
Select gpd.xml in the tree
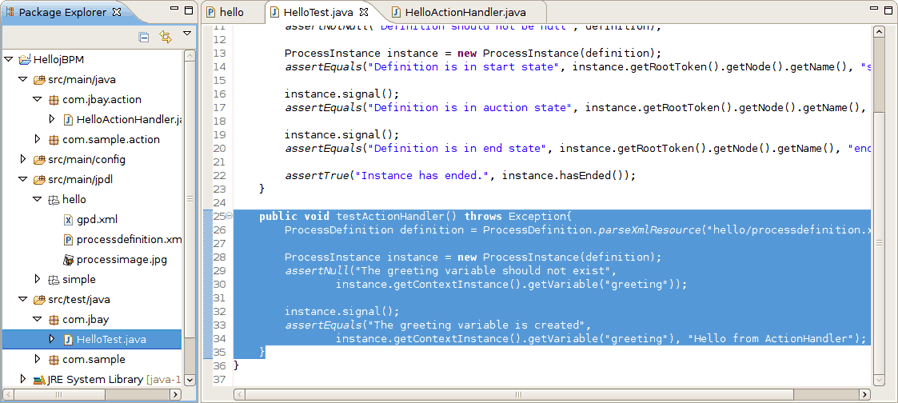pos(97,219)
